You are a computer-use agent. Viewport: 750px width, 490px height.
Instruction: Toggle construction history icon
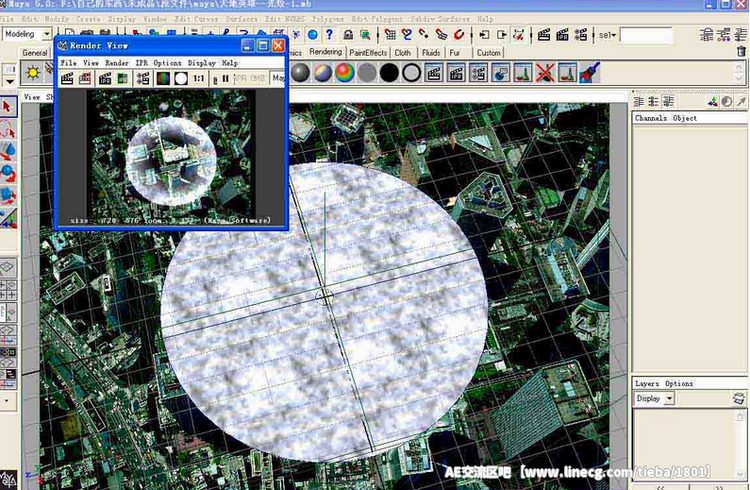(519, 34)
